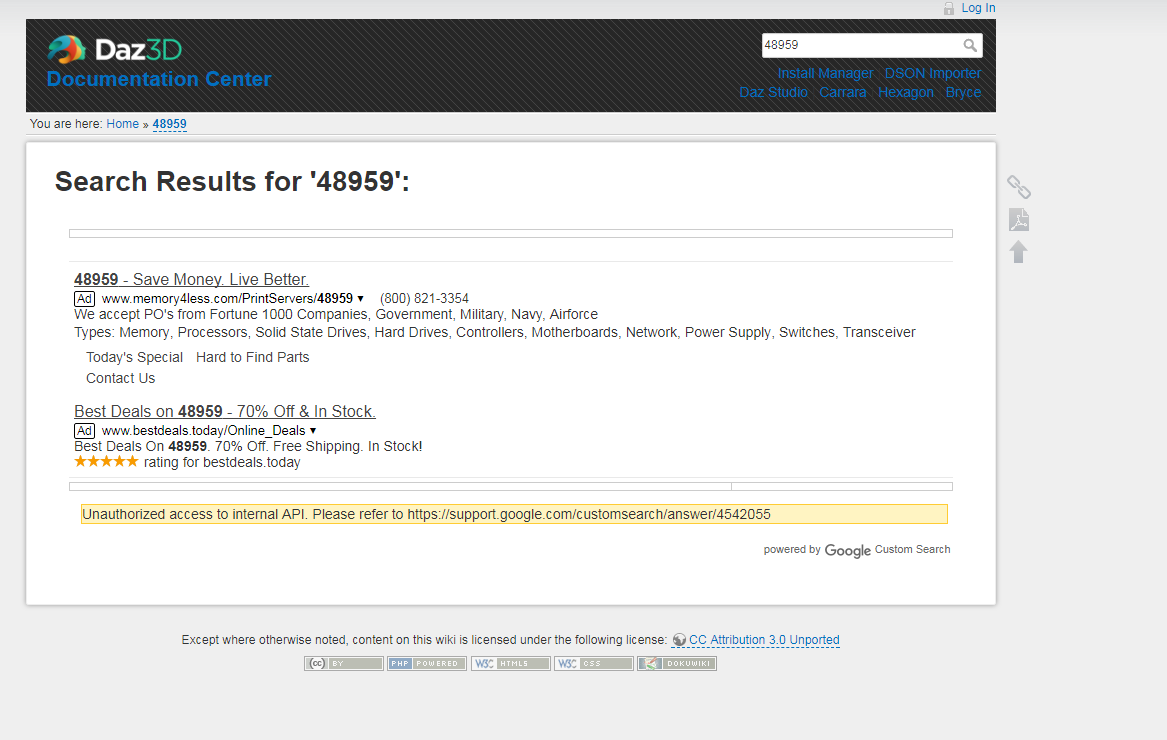Click the 48959 breadcrumb link
The height and width of the screenshot is (740, 1167).
coord(170,124)
